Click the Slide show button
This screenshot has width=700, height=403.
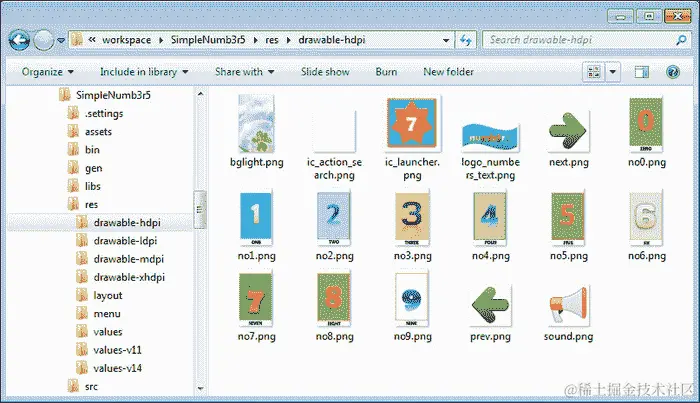coord(325,72)
